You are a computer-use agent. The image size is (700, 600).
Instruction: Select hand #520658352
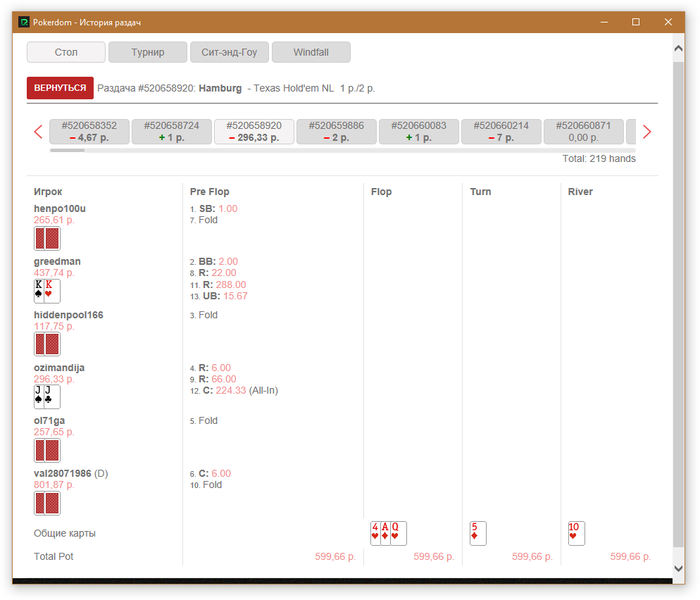coord(89,131)
